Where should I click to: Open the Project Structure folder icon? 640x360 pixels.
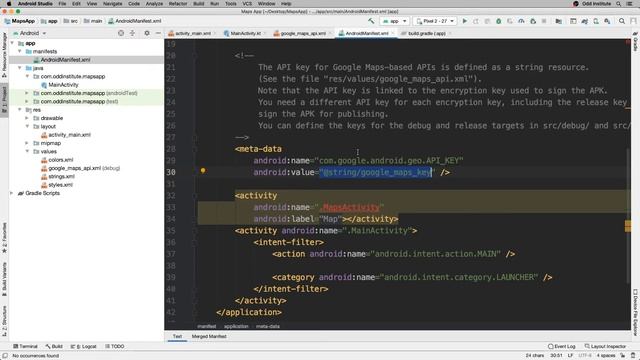[558, 21]
